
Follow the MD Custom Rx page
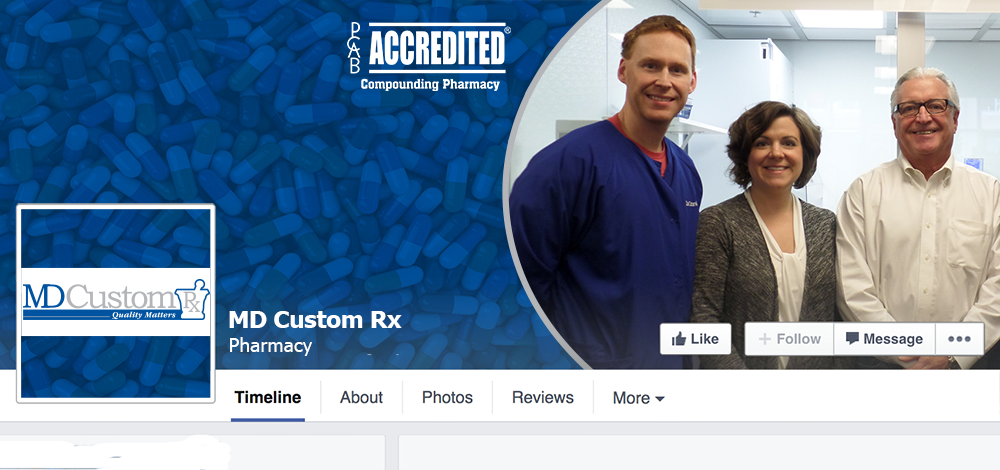789,339
